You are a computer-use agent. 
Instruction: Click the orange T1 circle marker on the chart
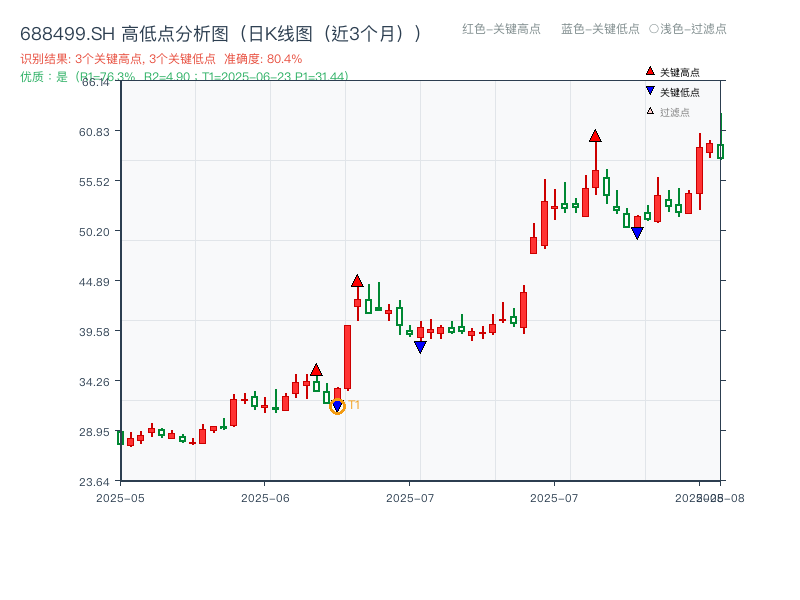click(338, 406)
